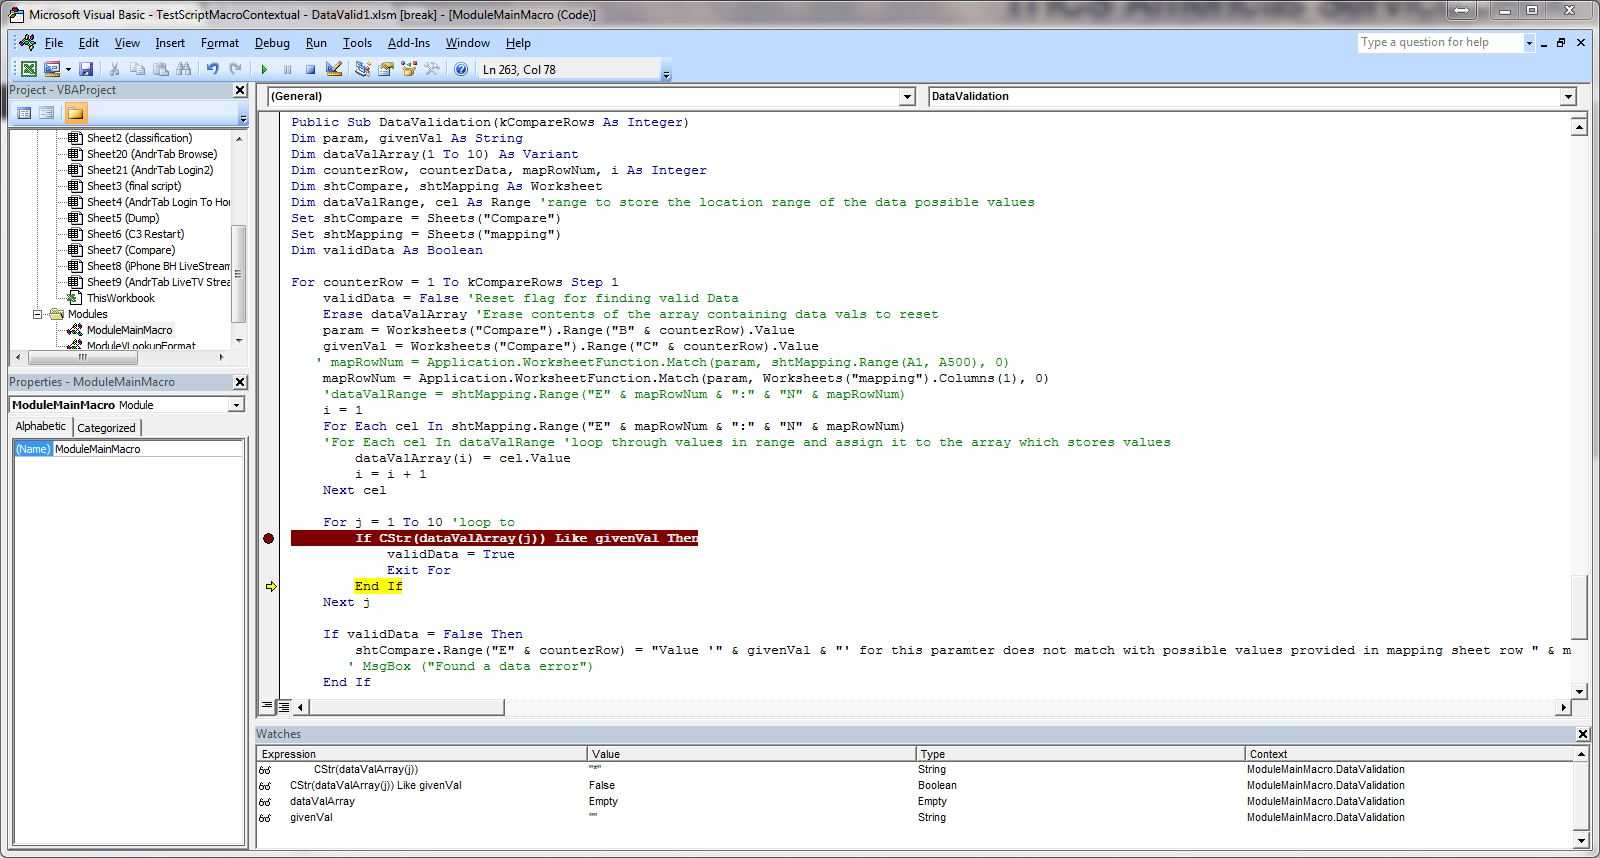Click the Redo arrow icon
This screenshot has width=1600, height=858.
(235, 69)
